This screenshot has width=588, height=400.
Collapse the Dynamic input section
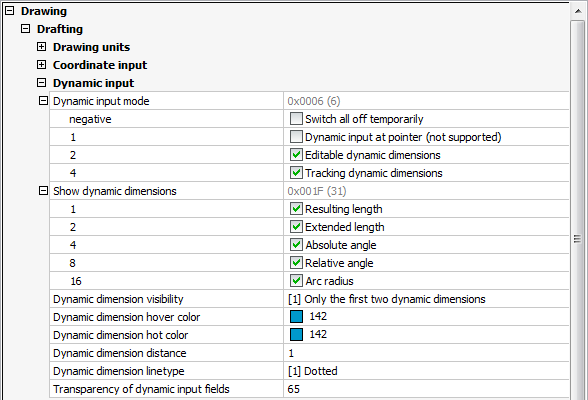point(42,82)
